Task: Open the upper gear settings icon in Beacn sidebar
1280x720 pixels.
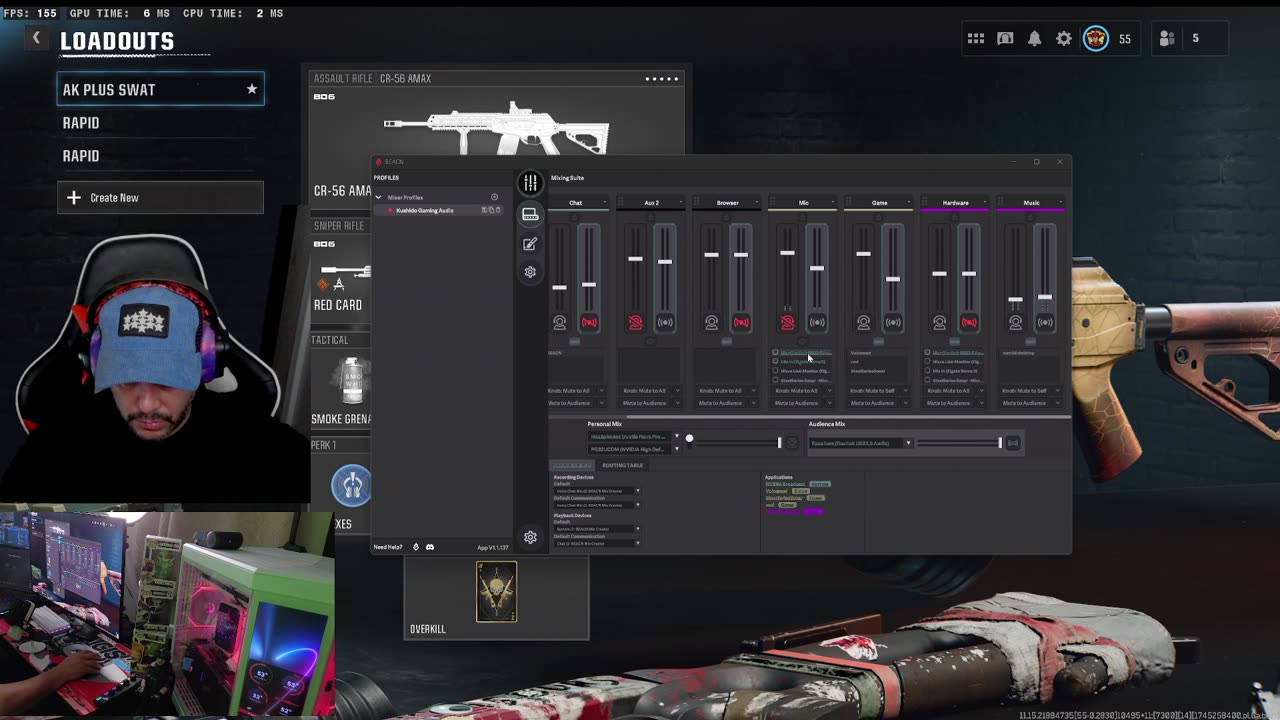Action: pos(530,272)
